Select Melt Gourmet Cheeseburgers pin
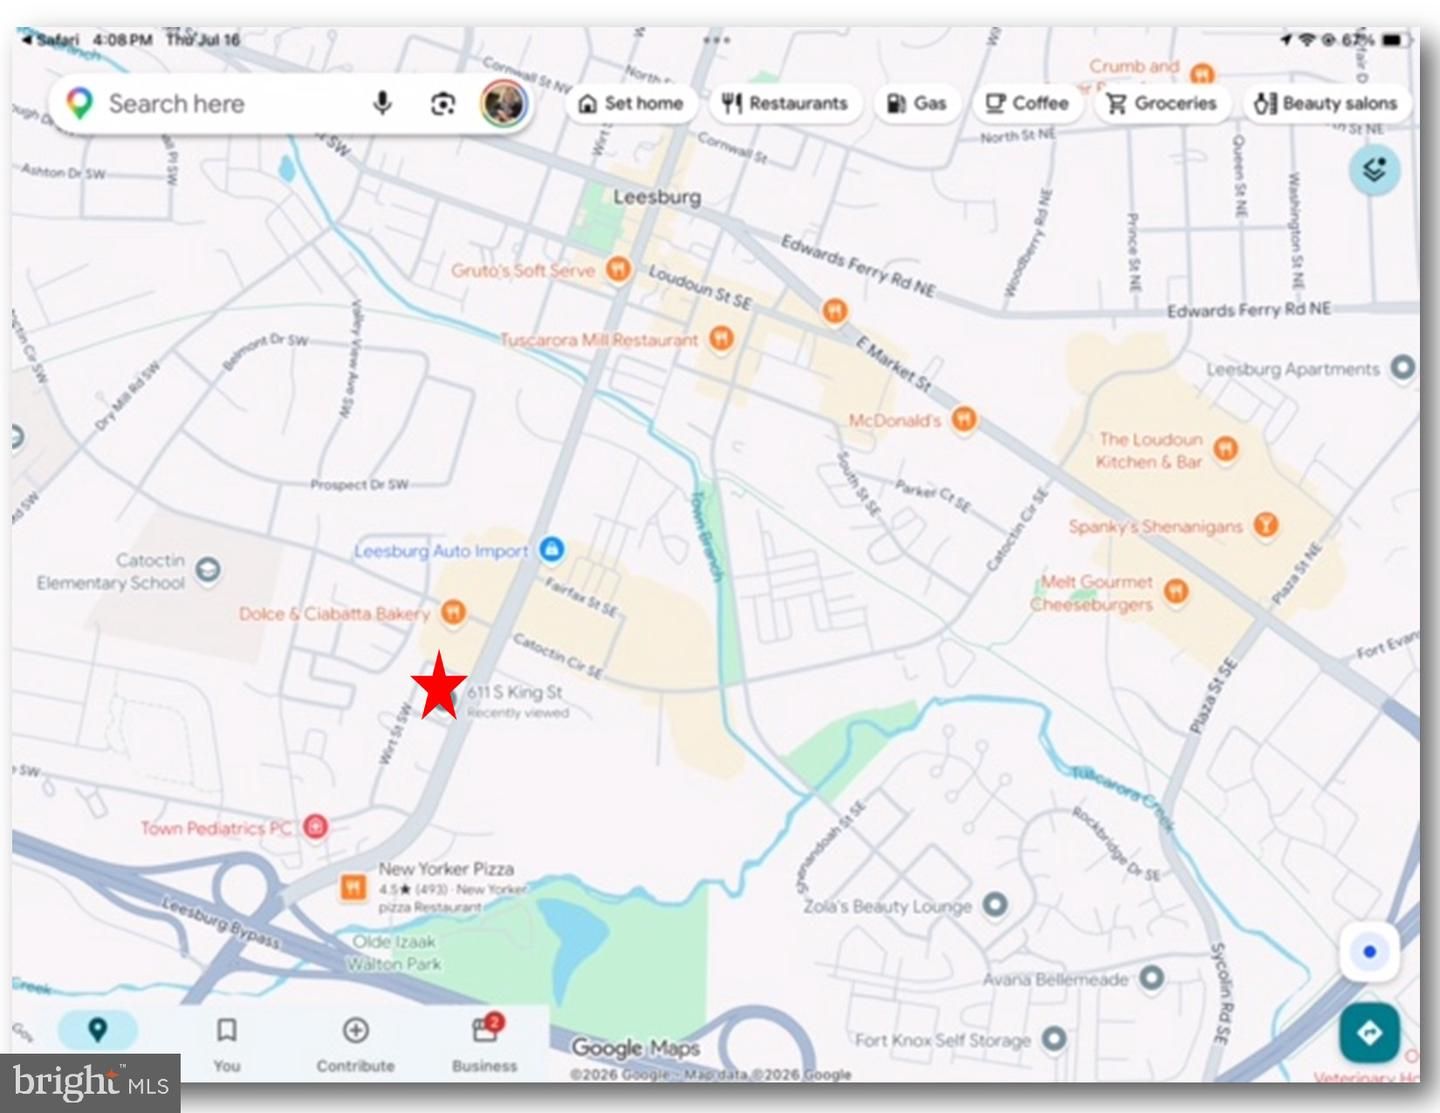Viewport: 1440px width, 1113px height. (x=1176, y=591)
